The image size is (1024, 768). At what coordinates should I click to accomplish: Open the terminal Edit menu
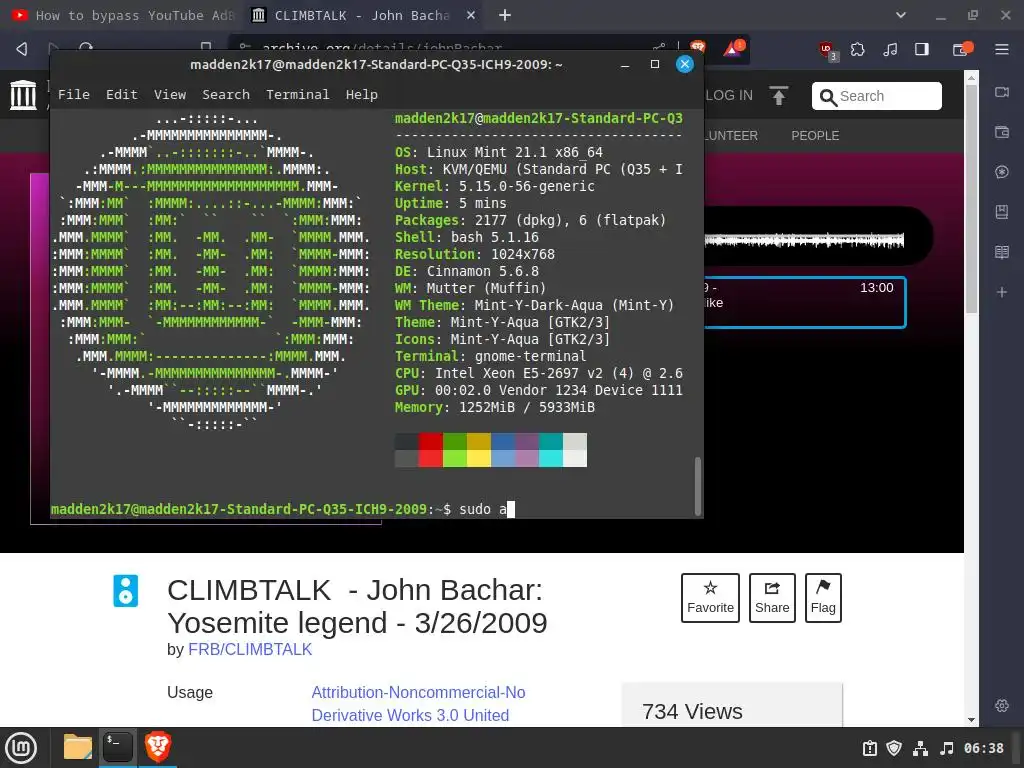(x=121, y=95)
